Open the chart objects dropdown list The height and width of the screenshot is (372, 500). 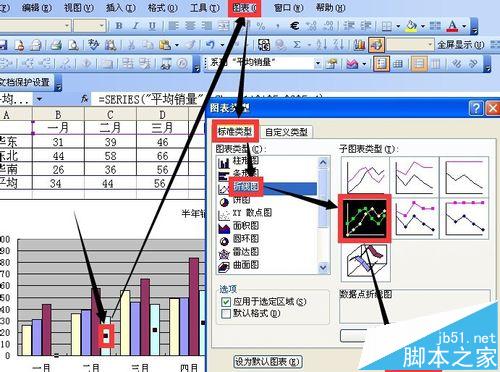tap(318, 63)
